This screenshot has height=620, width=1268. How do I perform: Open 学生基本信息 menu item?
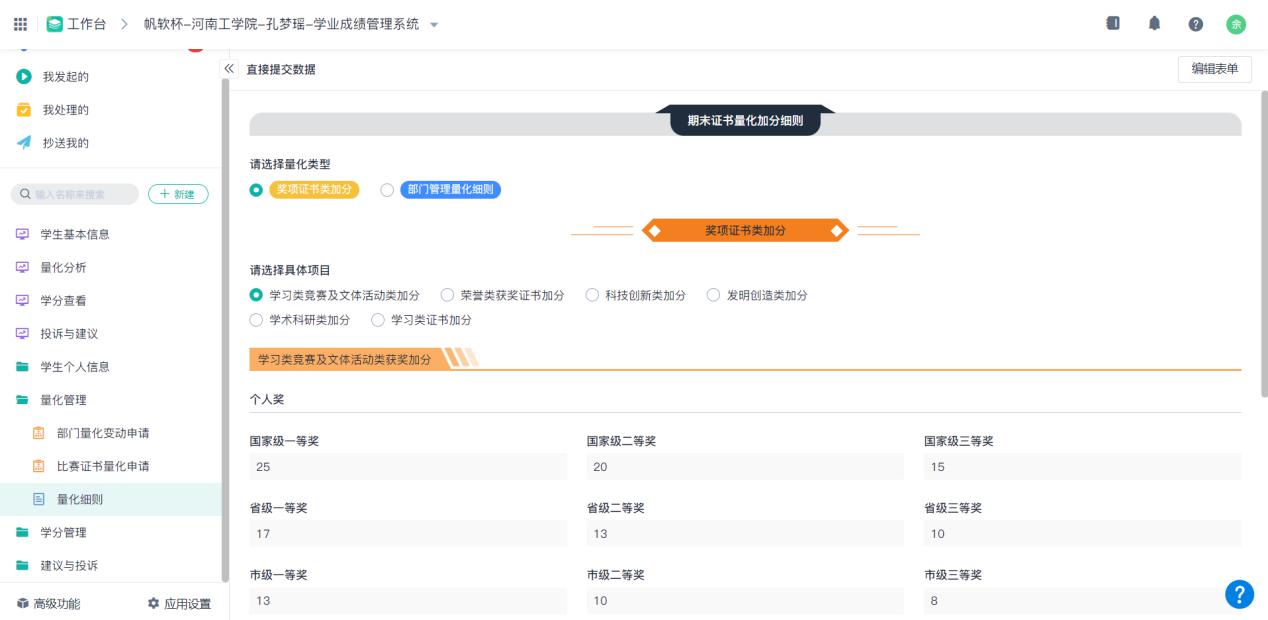click(x=75, y=234)
